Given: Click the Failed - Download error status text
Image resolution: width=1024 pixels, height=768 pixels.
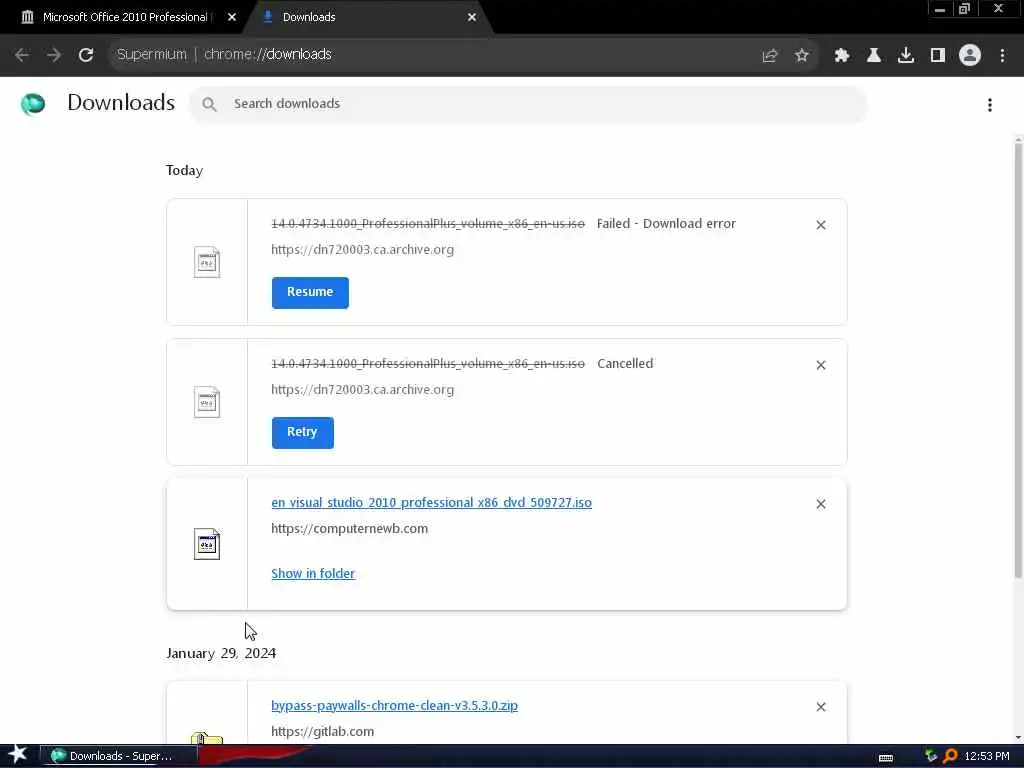Looking at the screenshot, I should coord(666,224).
